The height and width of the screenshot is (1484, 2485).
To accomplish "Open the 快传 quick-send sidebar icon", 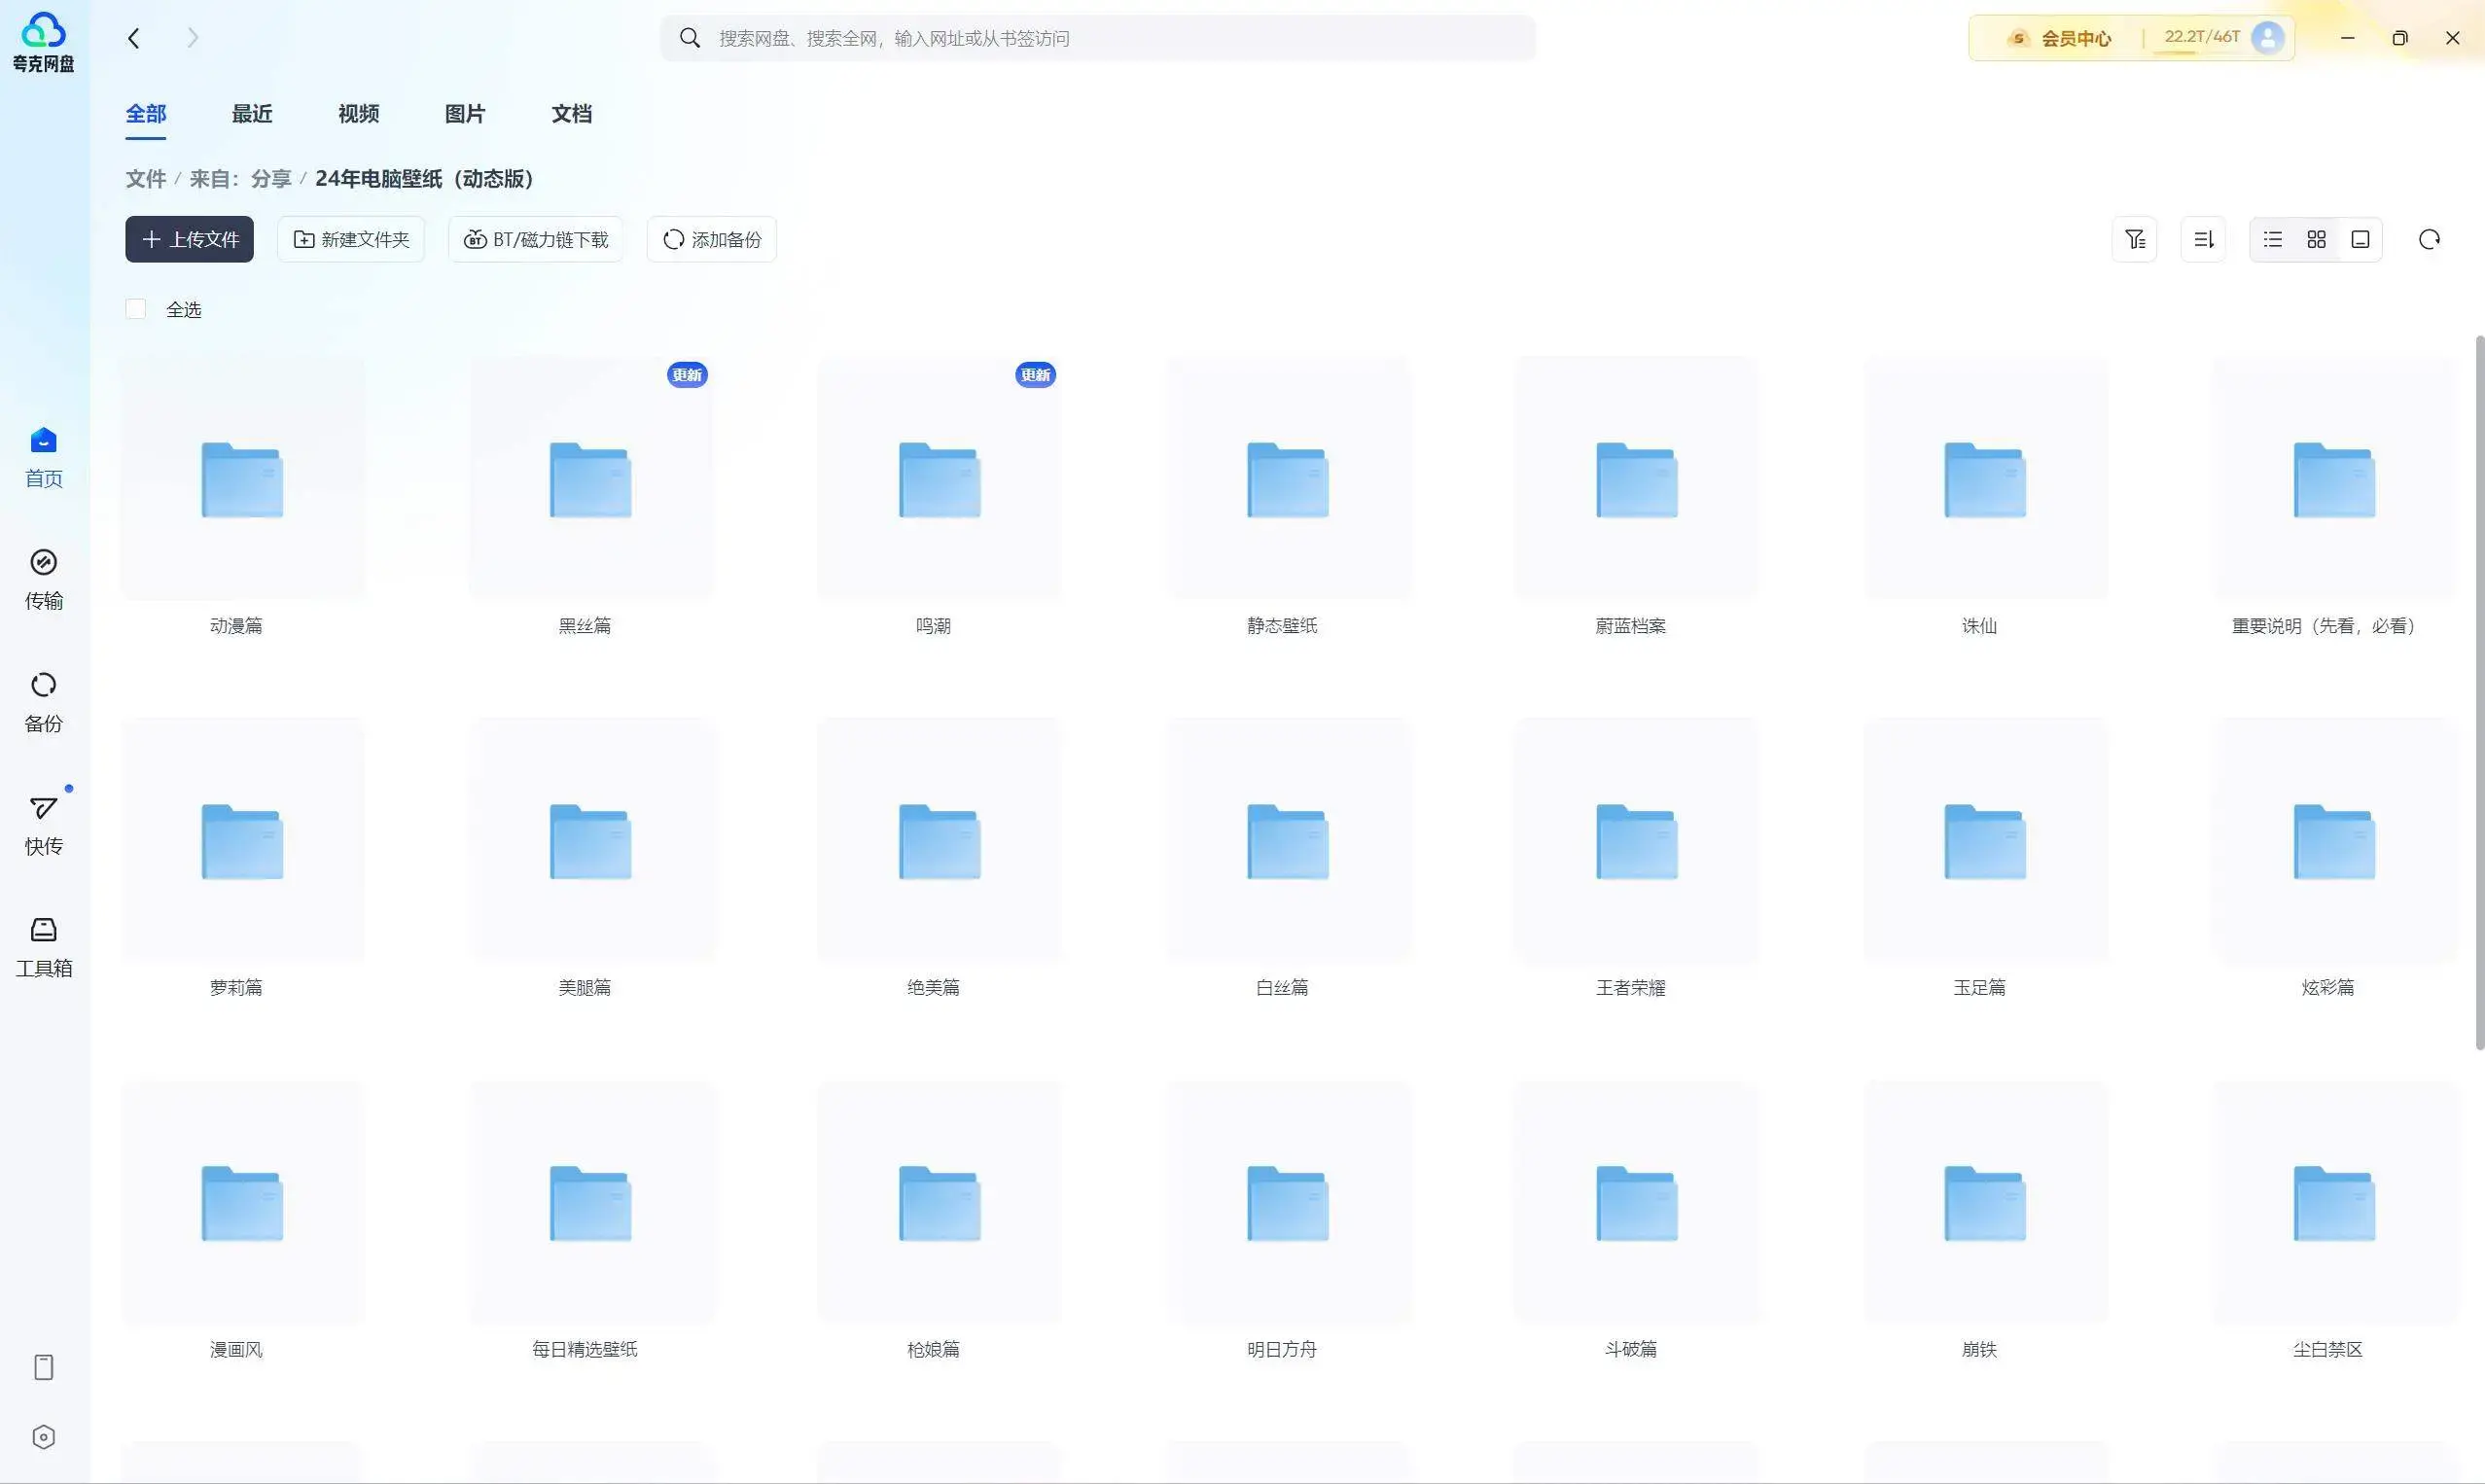I will (43, 808).
